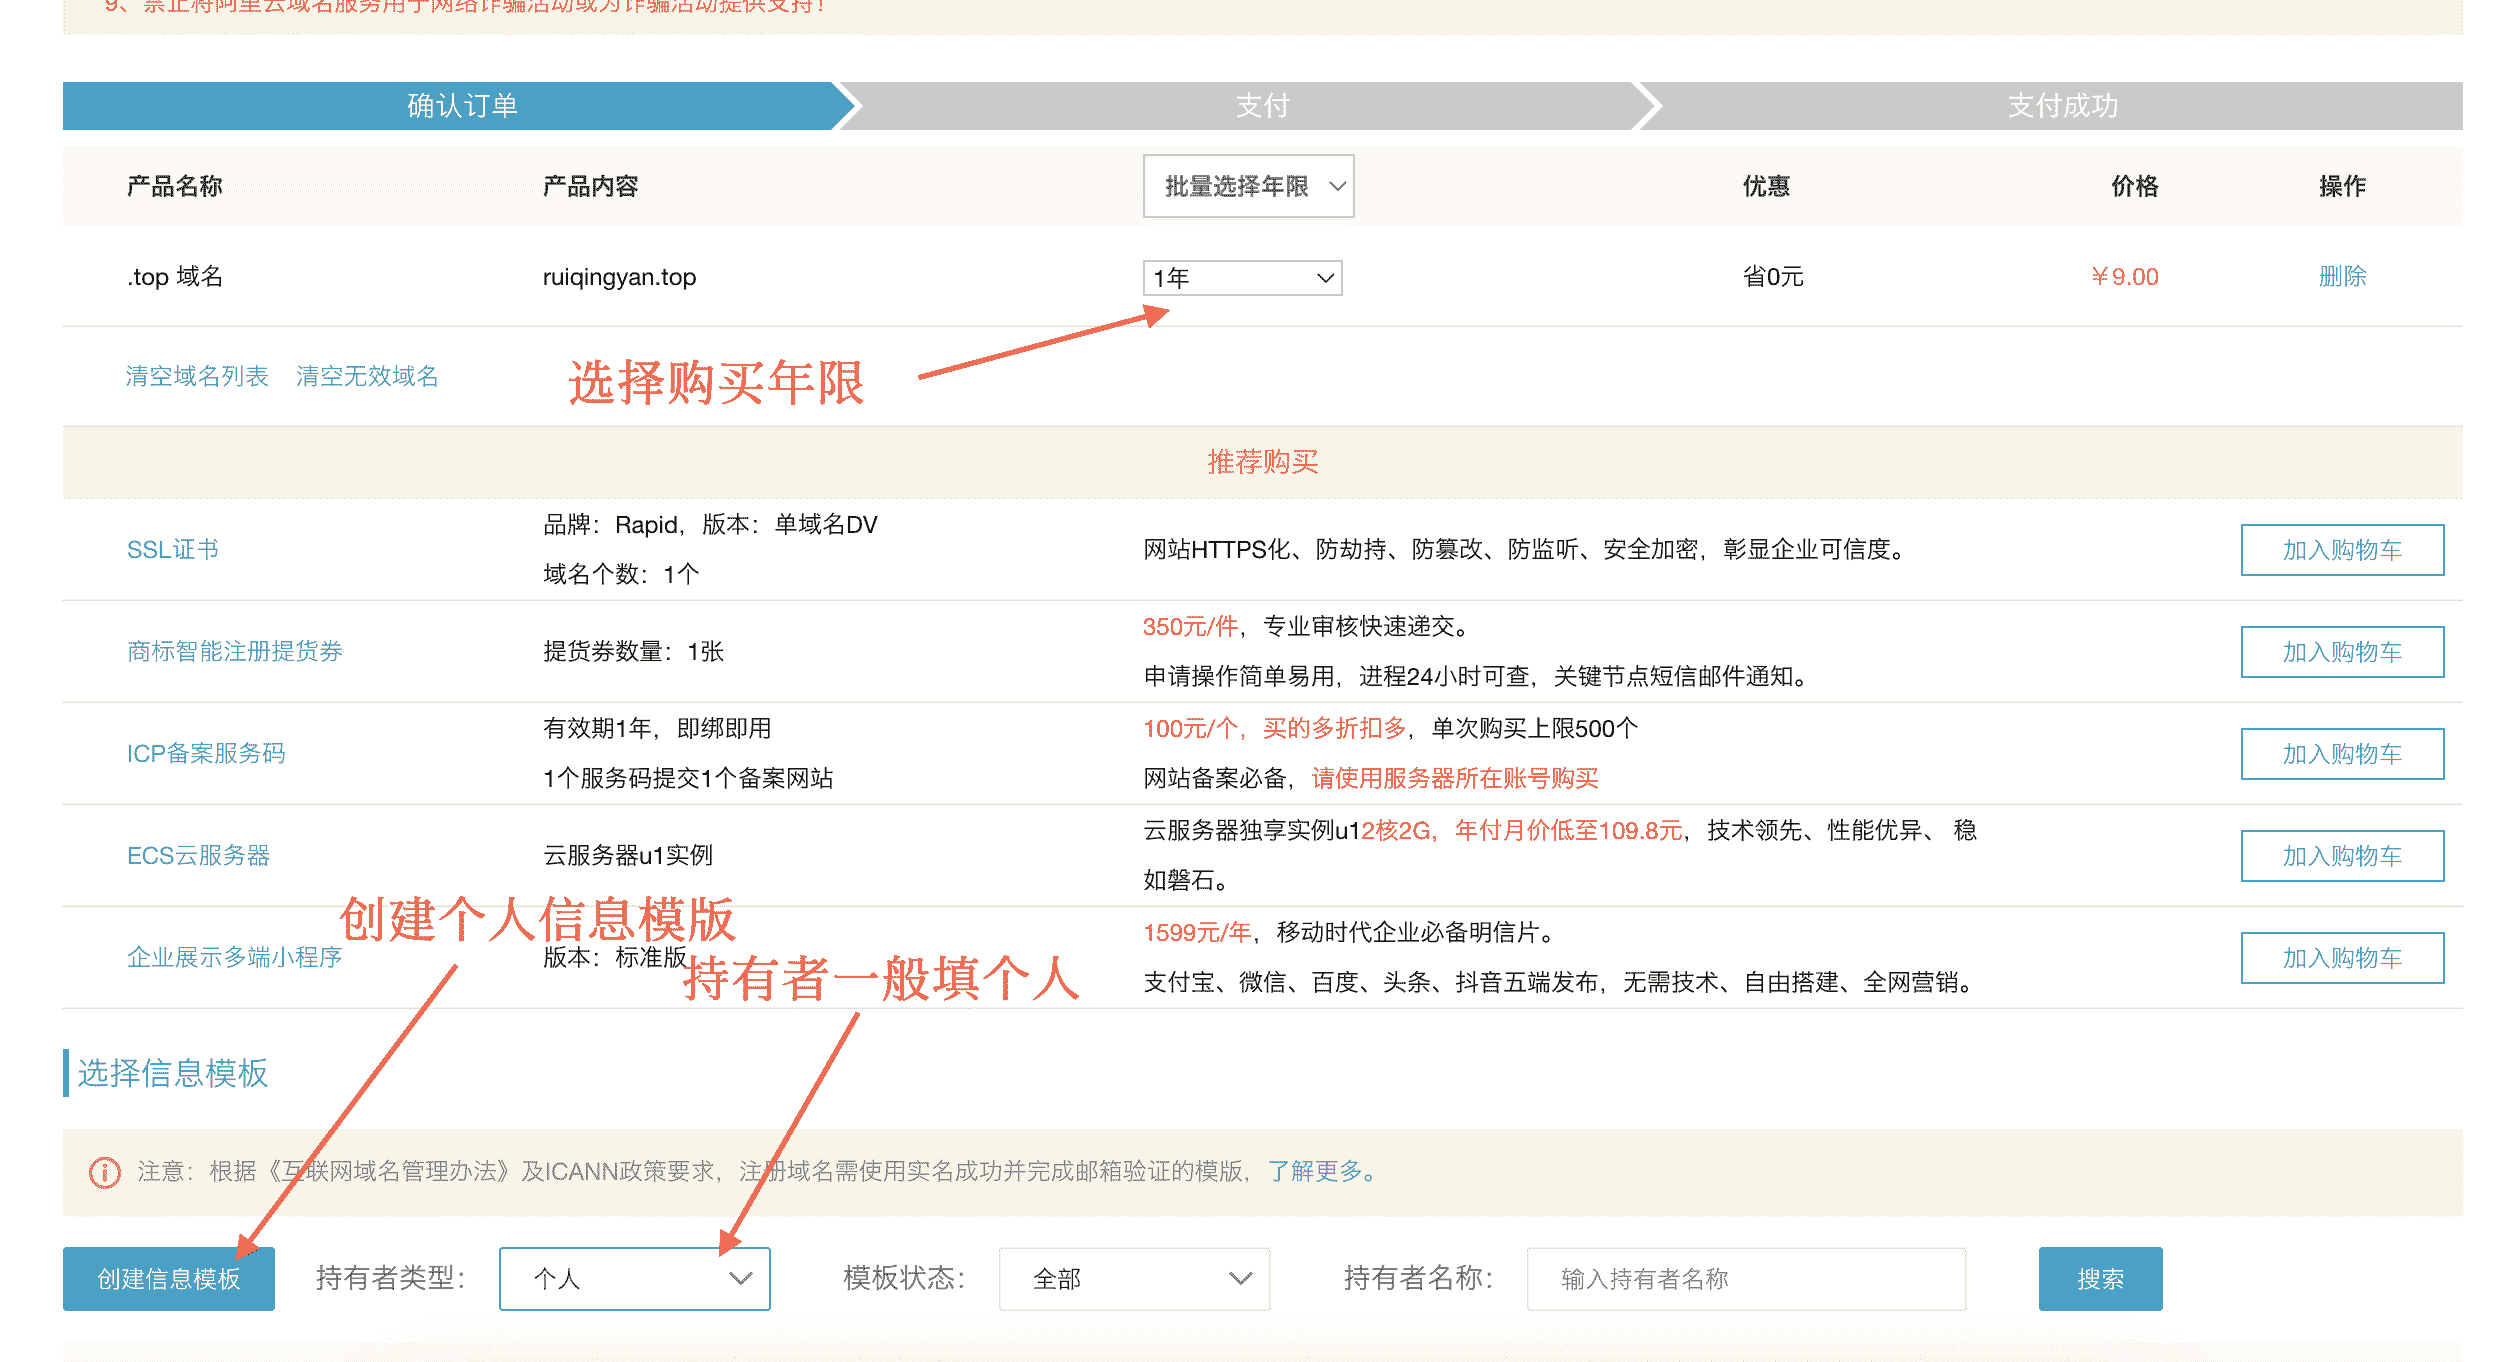
Task: Click 清空域名列表 link
Action: 197,376
